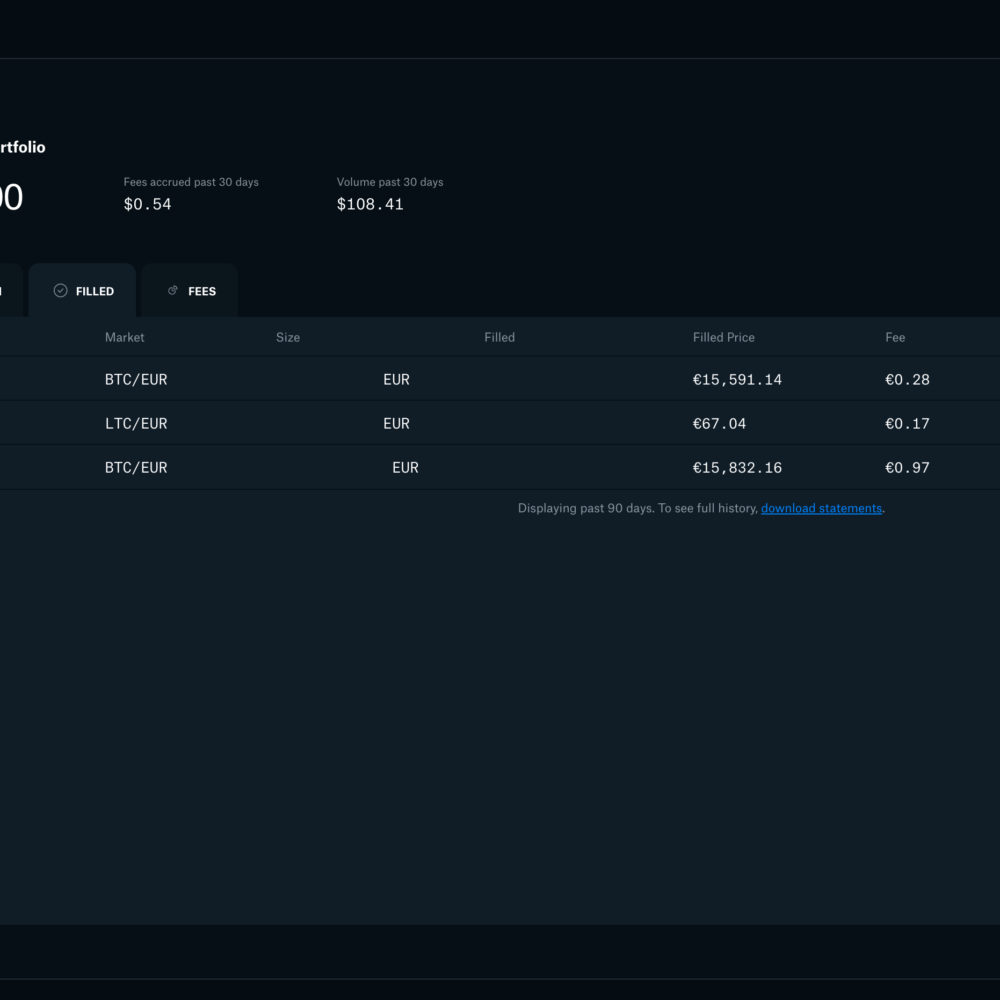Select BTC/EUR market in the €15,591.14 row
1000x1000 pixels.
click(x=136, y=380)
